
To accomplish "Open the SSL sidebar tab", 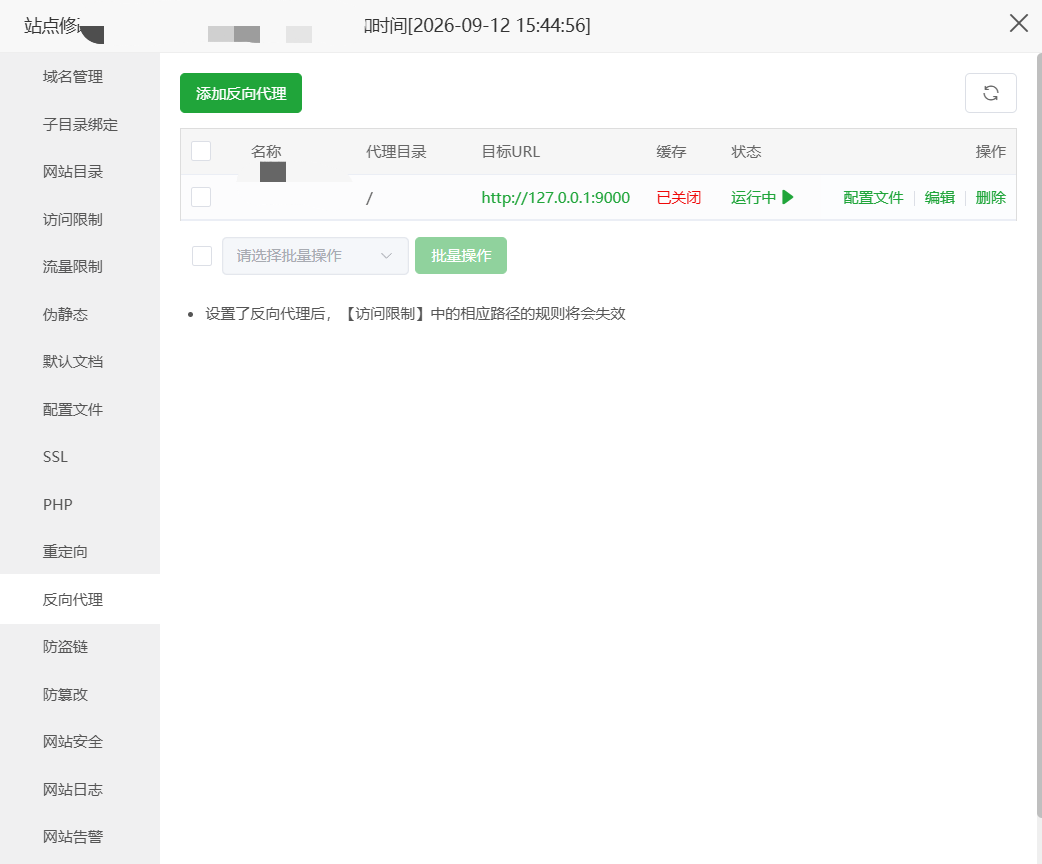I will pyautogui.click(x=80, y=457).
